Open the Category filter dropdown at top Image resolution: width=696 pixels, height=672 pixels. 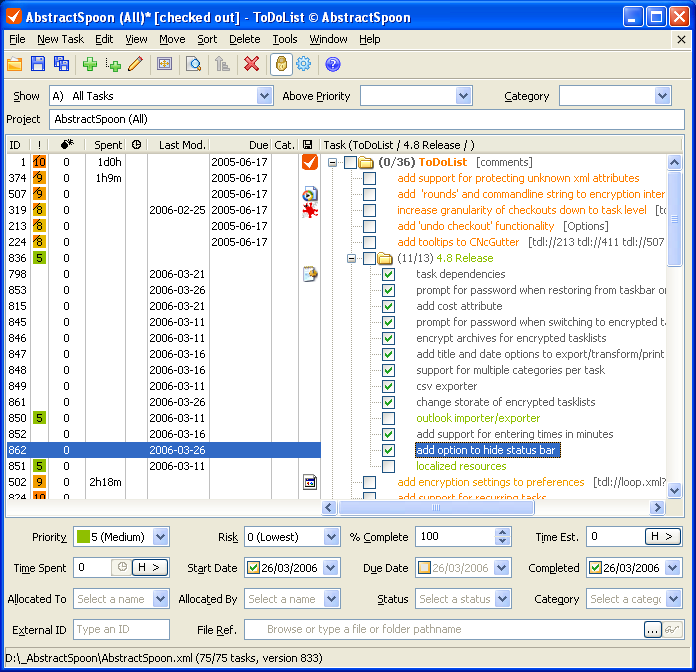tap(662, 95)
